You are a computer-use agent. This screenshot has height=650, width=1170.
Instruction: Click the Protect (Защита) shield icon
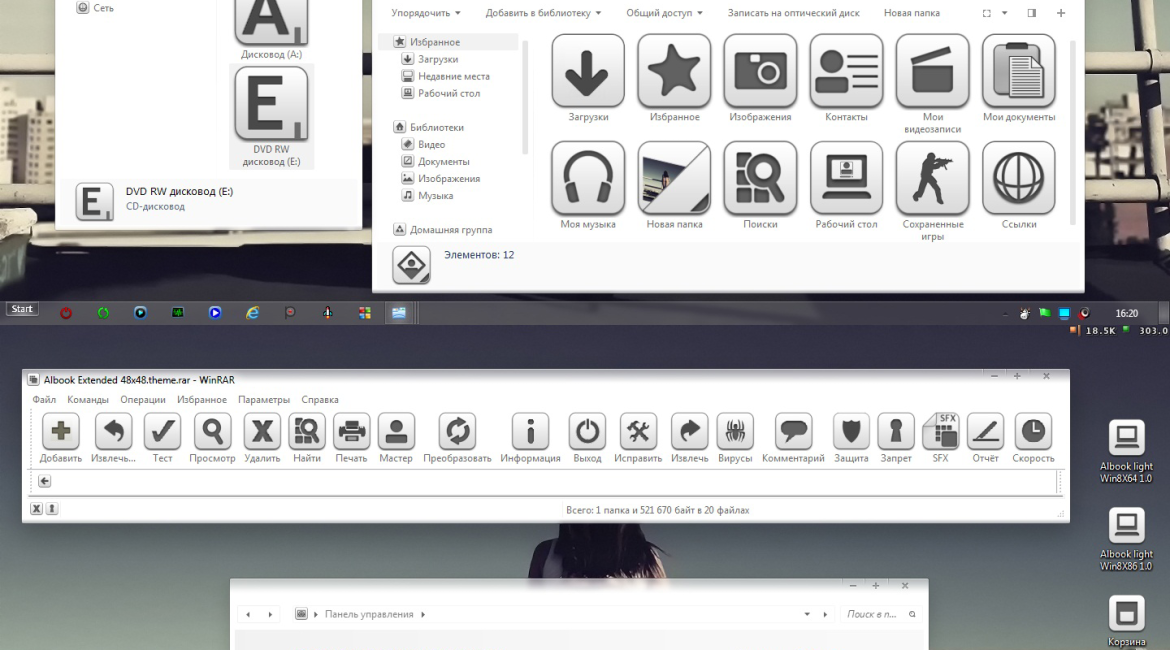851,432
